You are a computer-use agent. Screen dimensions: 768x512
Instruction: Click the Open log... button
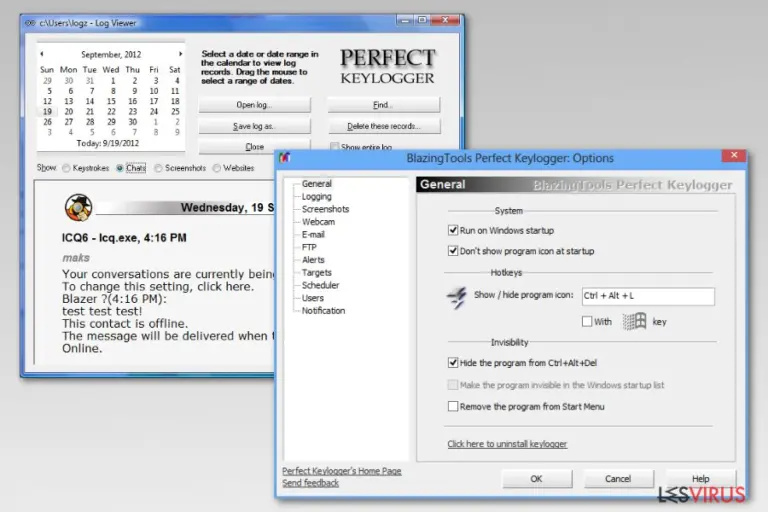pos(254,105)
